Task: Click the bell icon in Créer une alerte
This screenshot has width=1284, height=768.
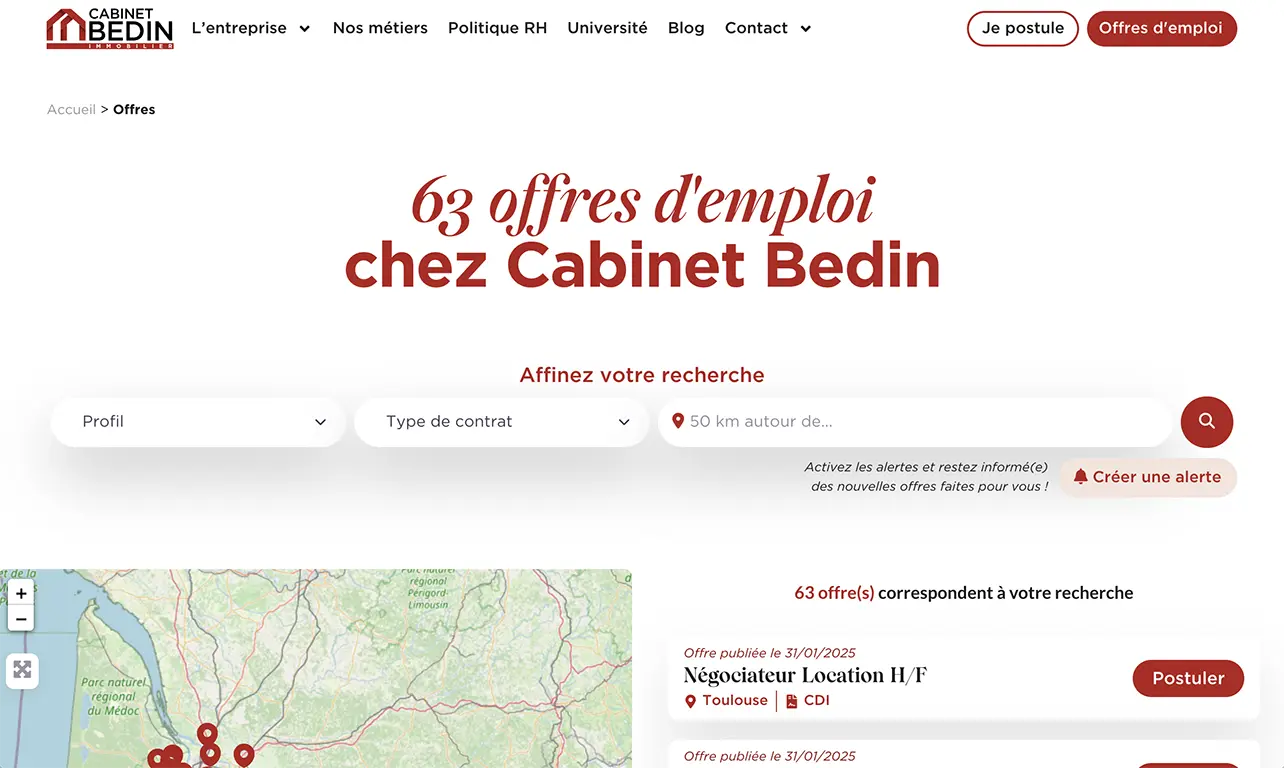Action: tap(1080, 477)
